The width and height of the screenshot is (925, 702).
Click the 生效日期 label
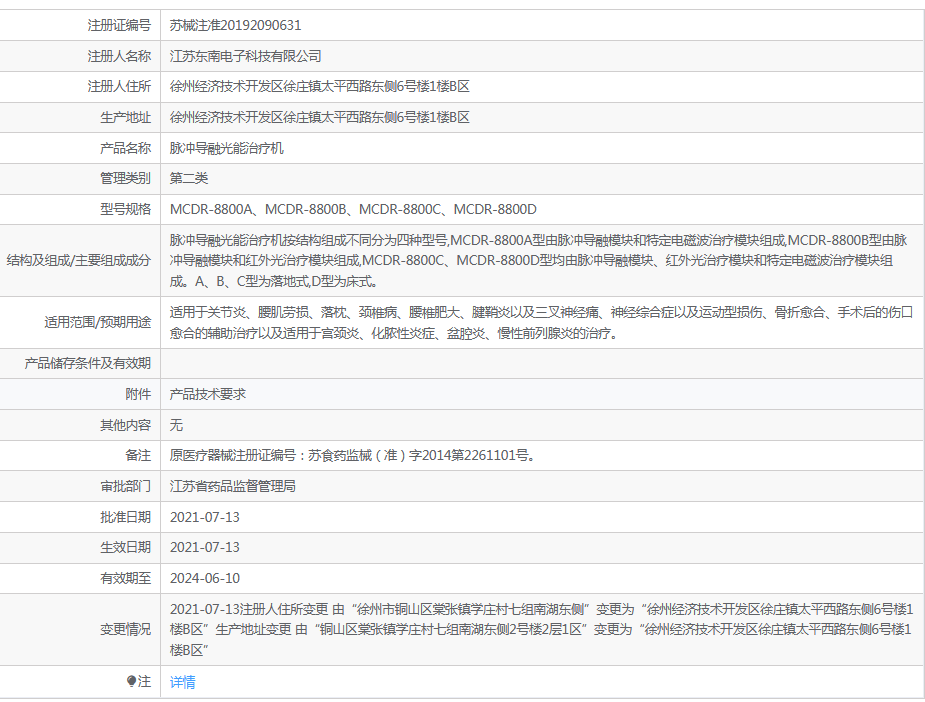(126, 547)
